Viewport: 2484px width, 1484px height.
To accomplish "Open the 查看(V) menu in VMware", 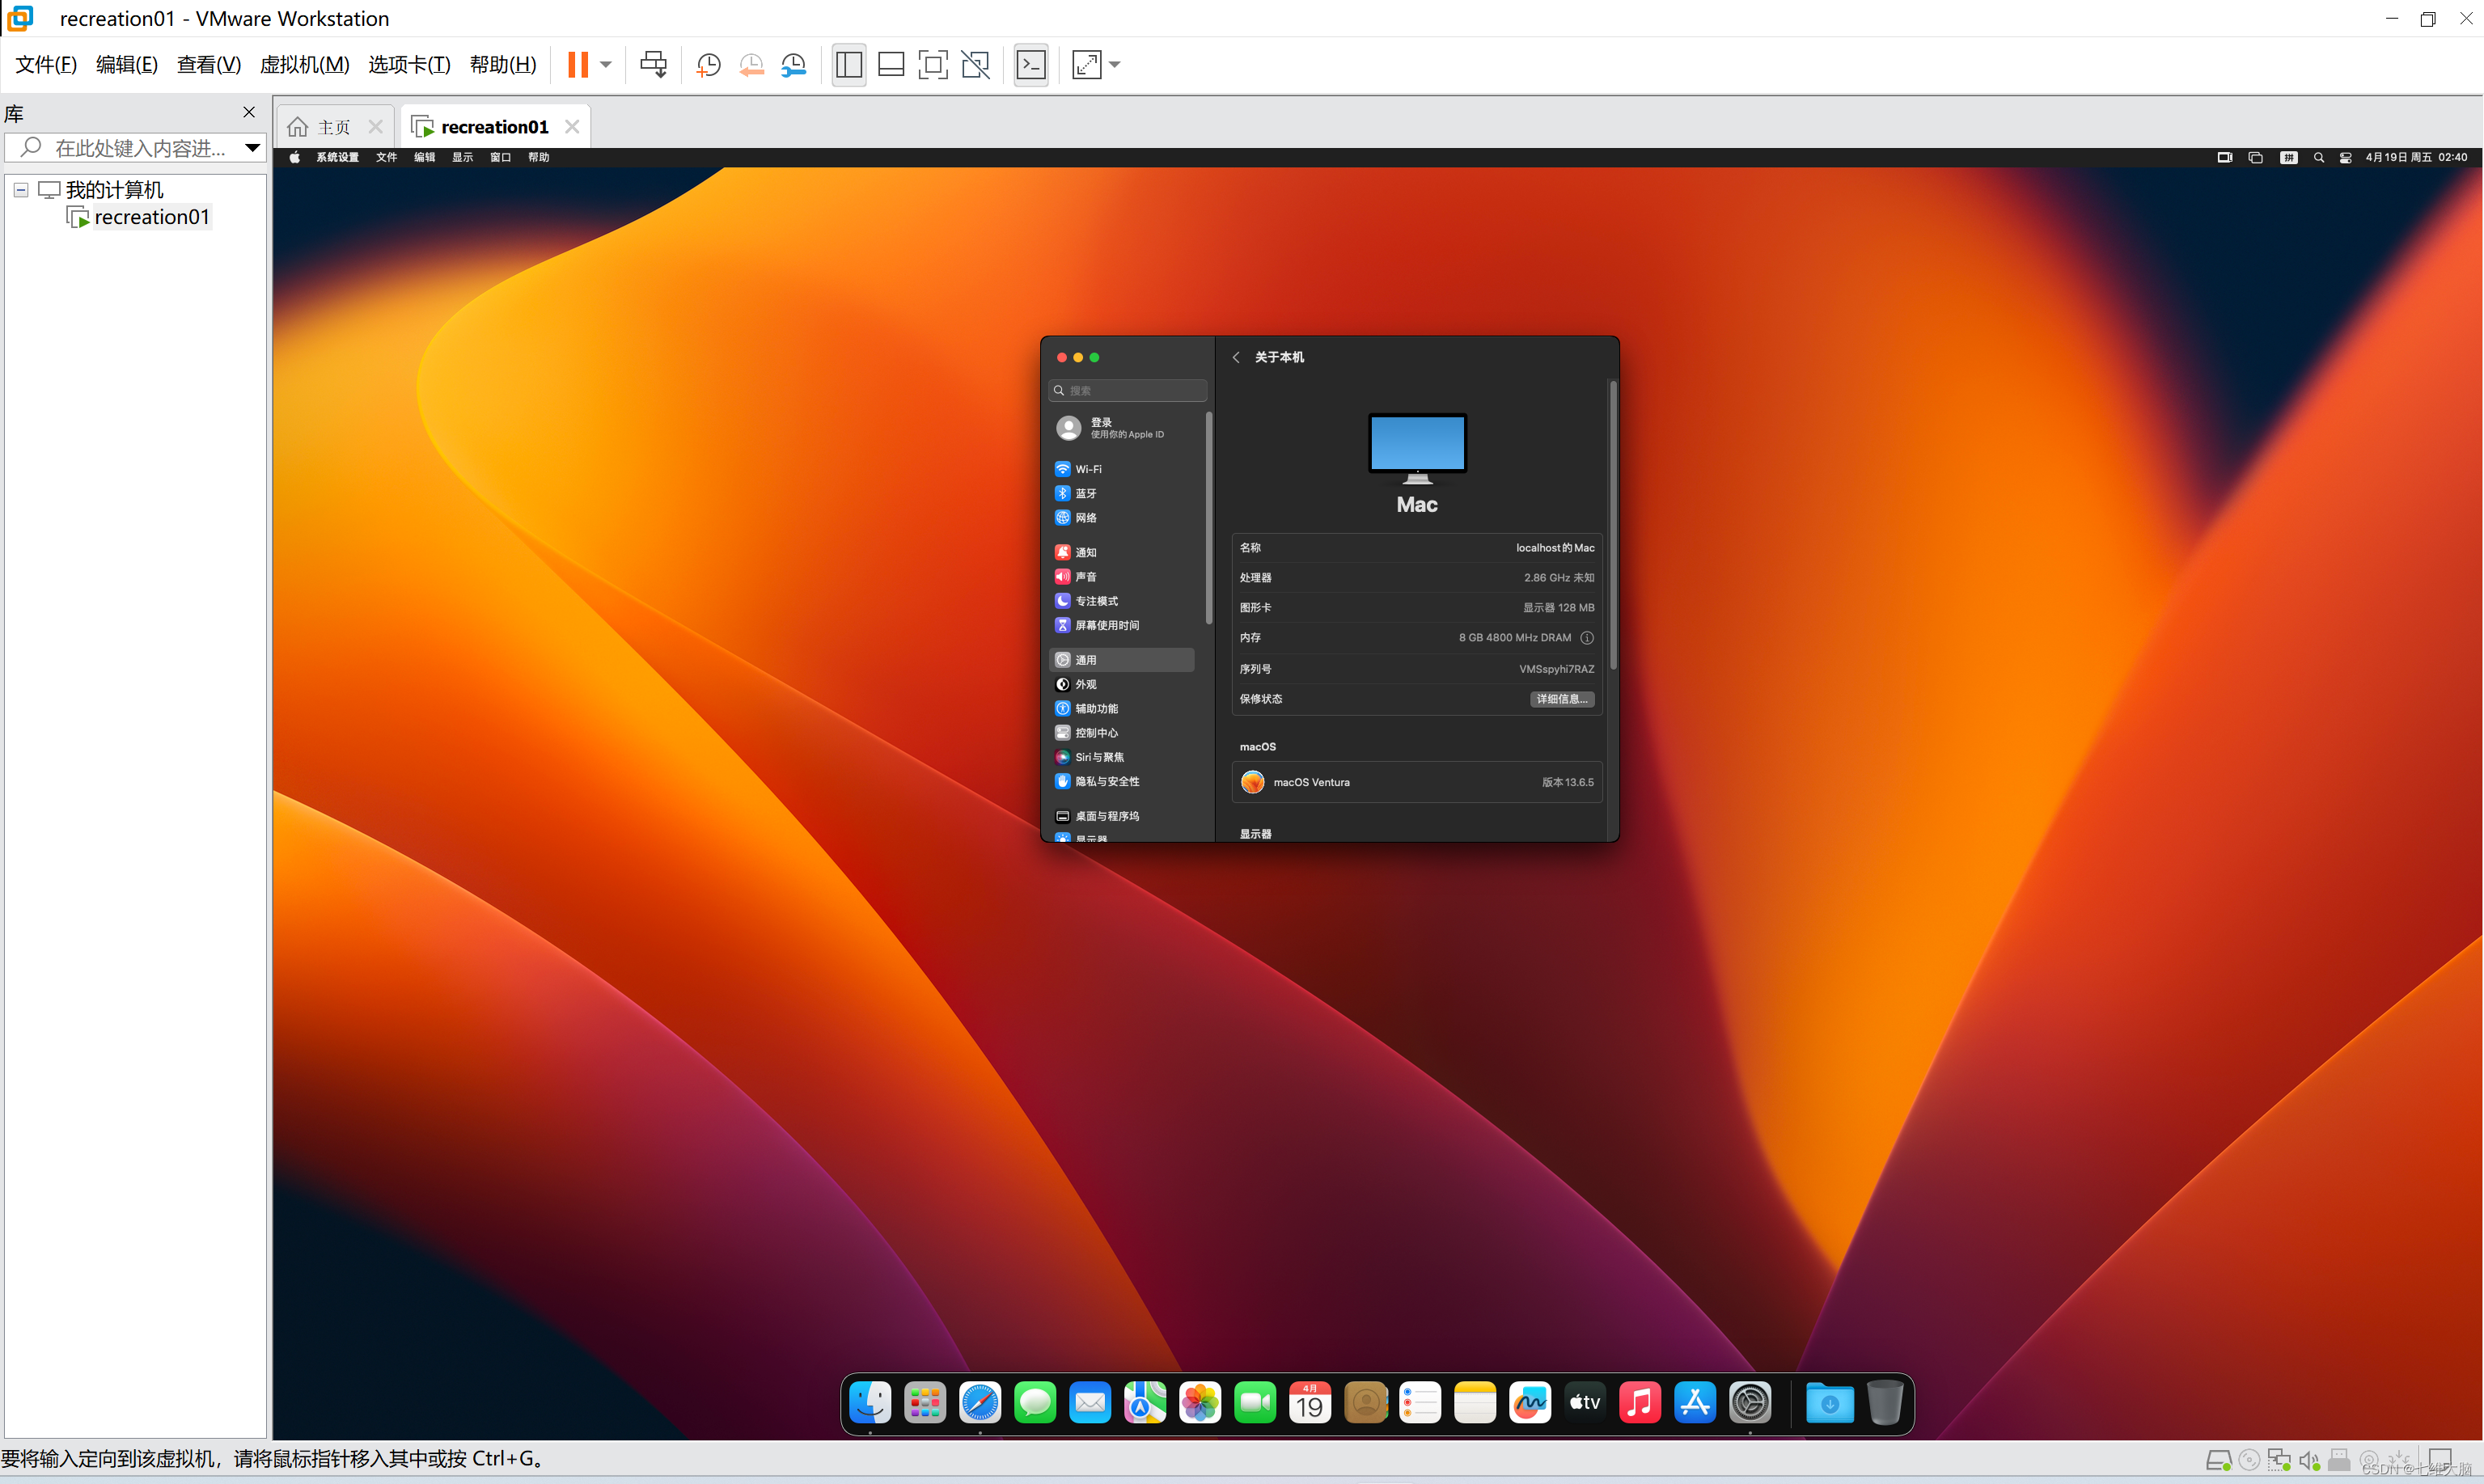I will click(209, 65).
